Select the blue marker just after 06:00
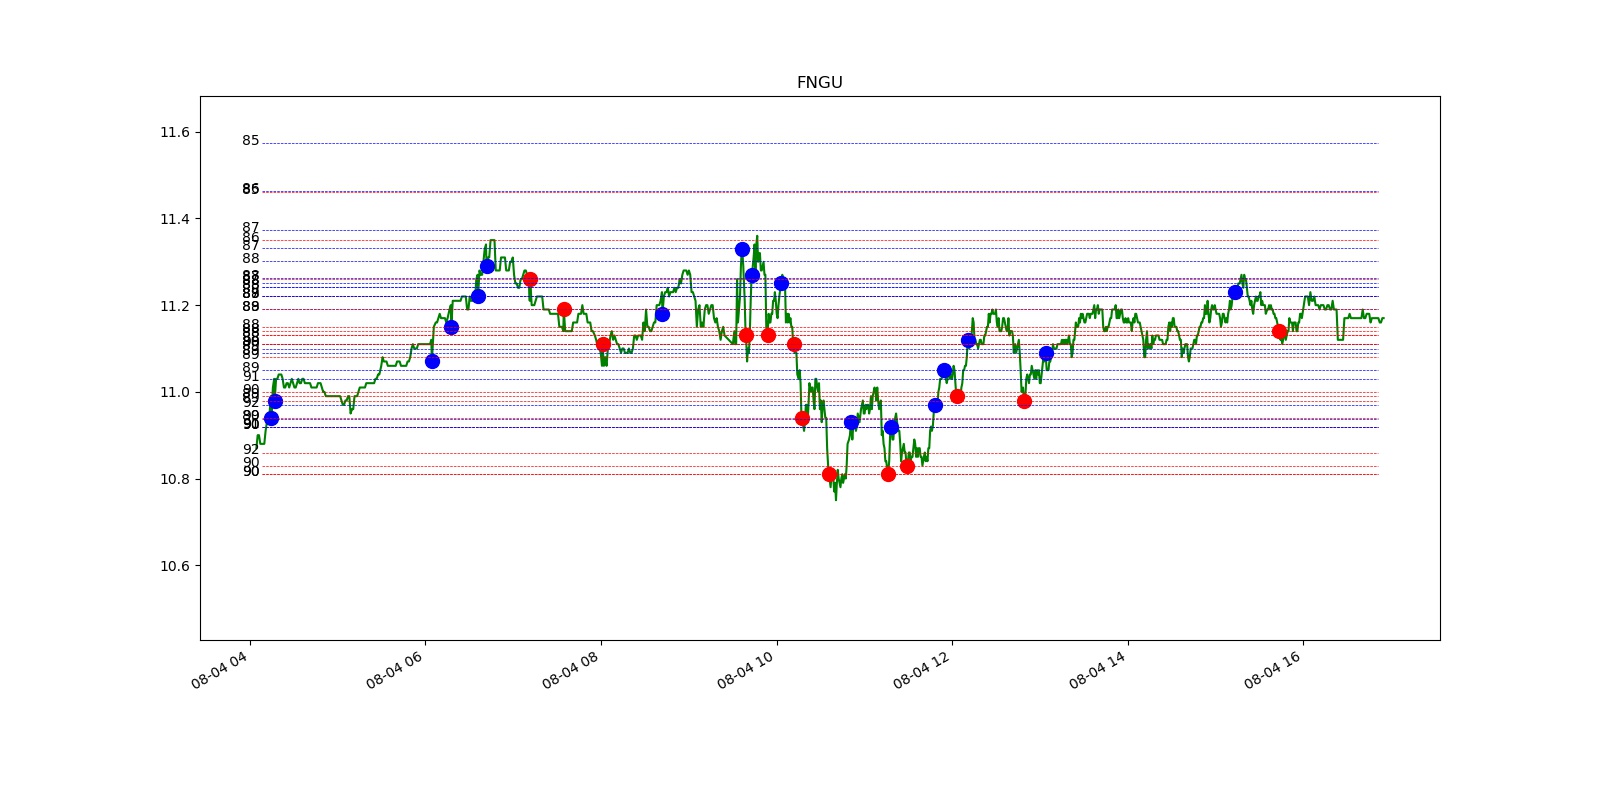Image resolution: width=1600 pixels, height=800 pixels. 432,361
